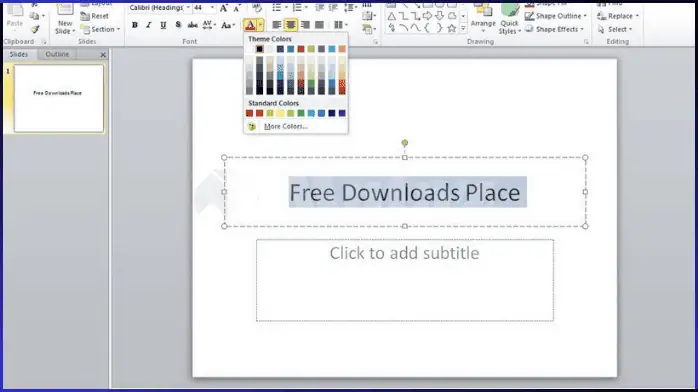This screenshot has height=392, width=698.
Task: Pick black theme color swatch
Action: (260, 49)
